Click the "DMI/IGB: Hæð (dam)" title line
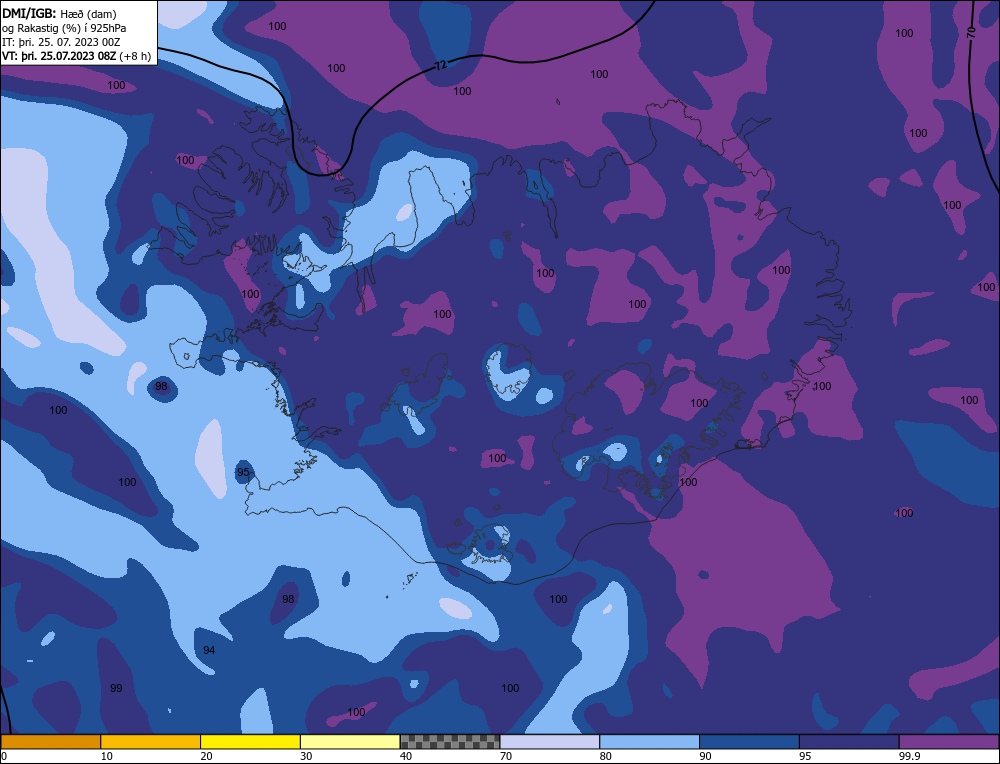 coord(59,14)
